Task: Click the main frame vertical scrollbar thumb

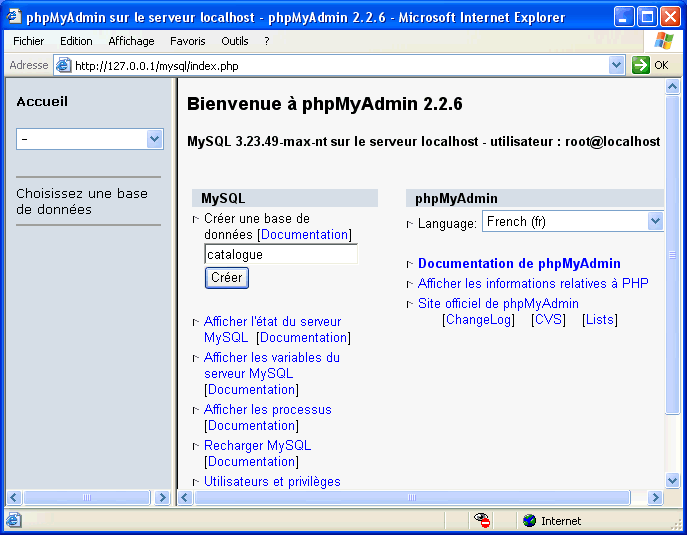Action: pyautogui.click(x=672, y=255)
